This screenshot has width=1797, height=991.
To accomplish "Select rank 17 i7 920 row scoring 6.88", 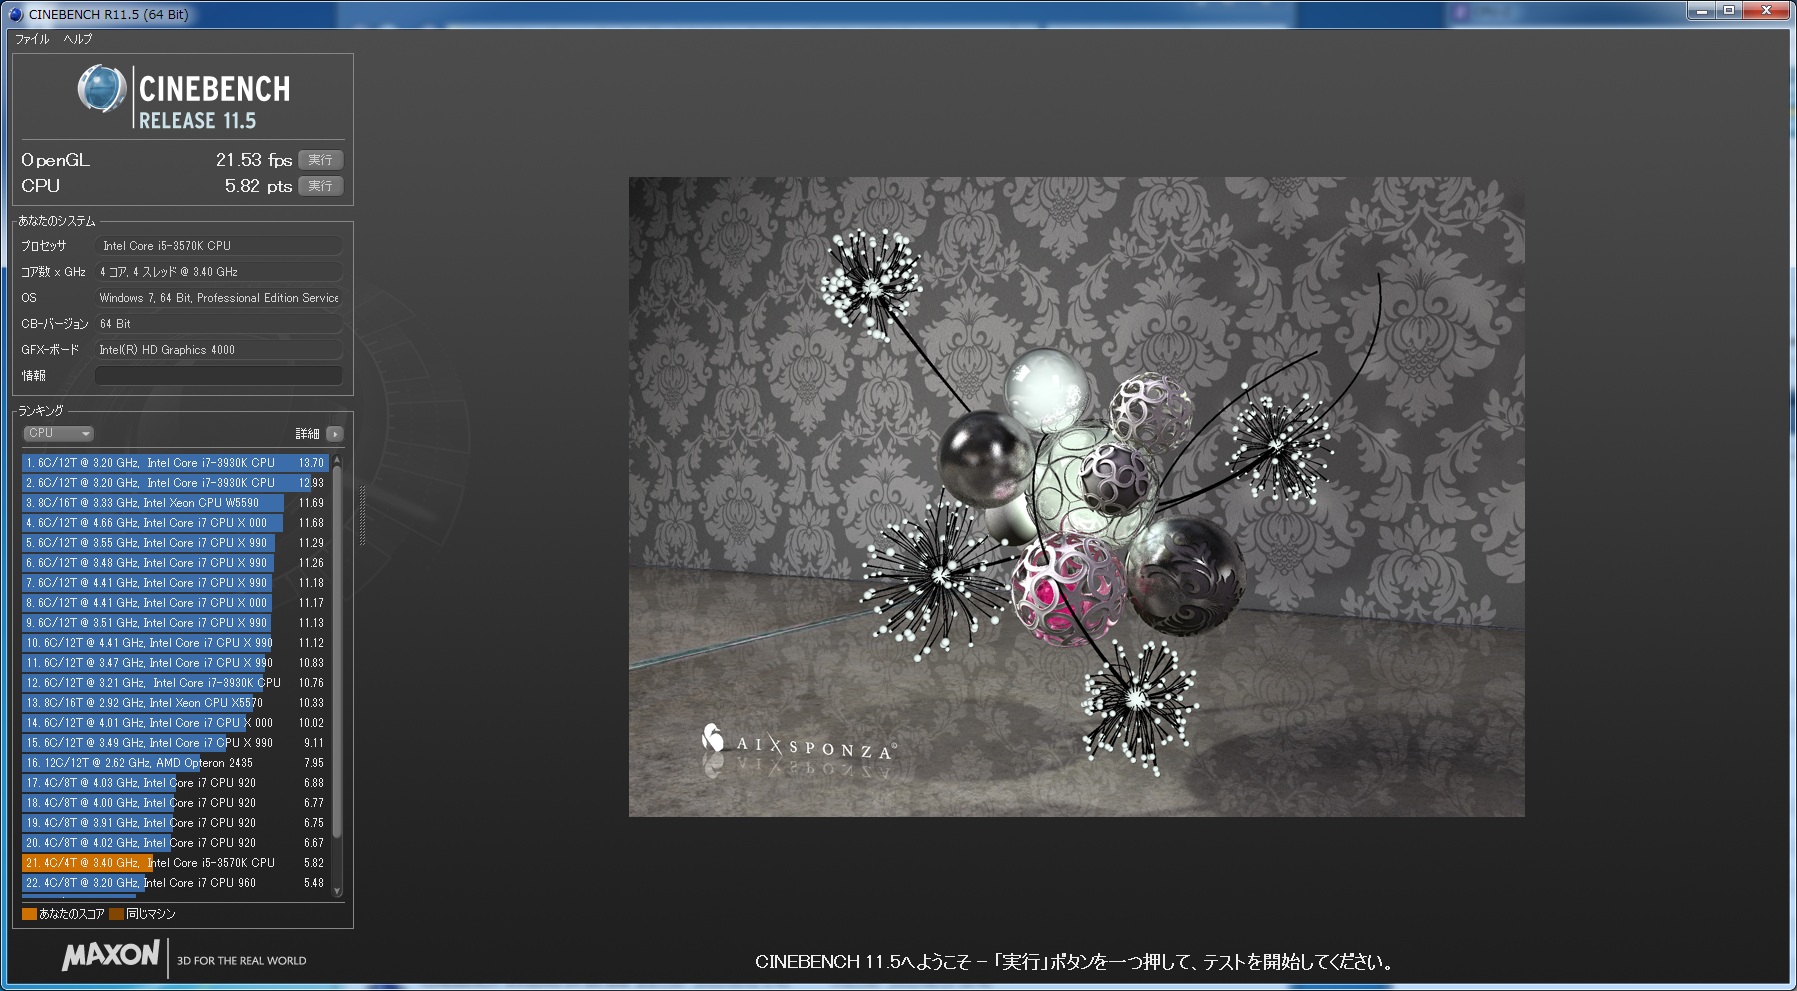I will [x=176, y=783].
